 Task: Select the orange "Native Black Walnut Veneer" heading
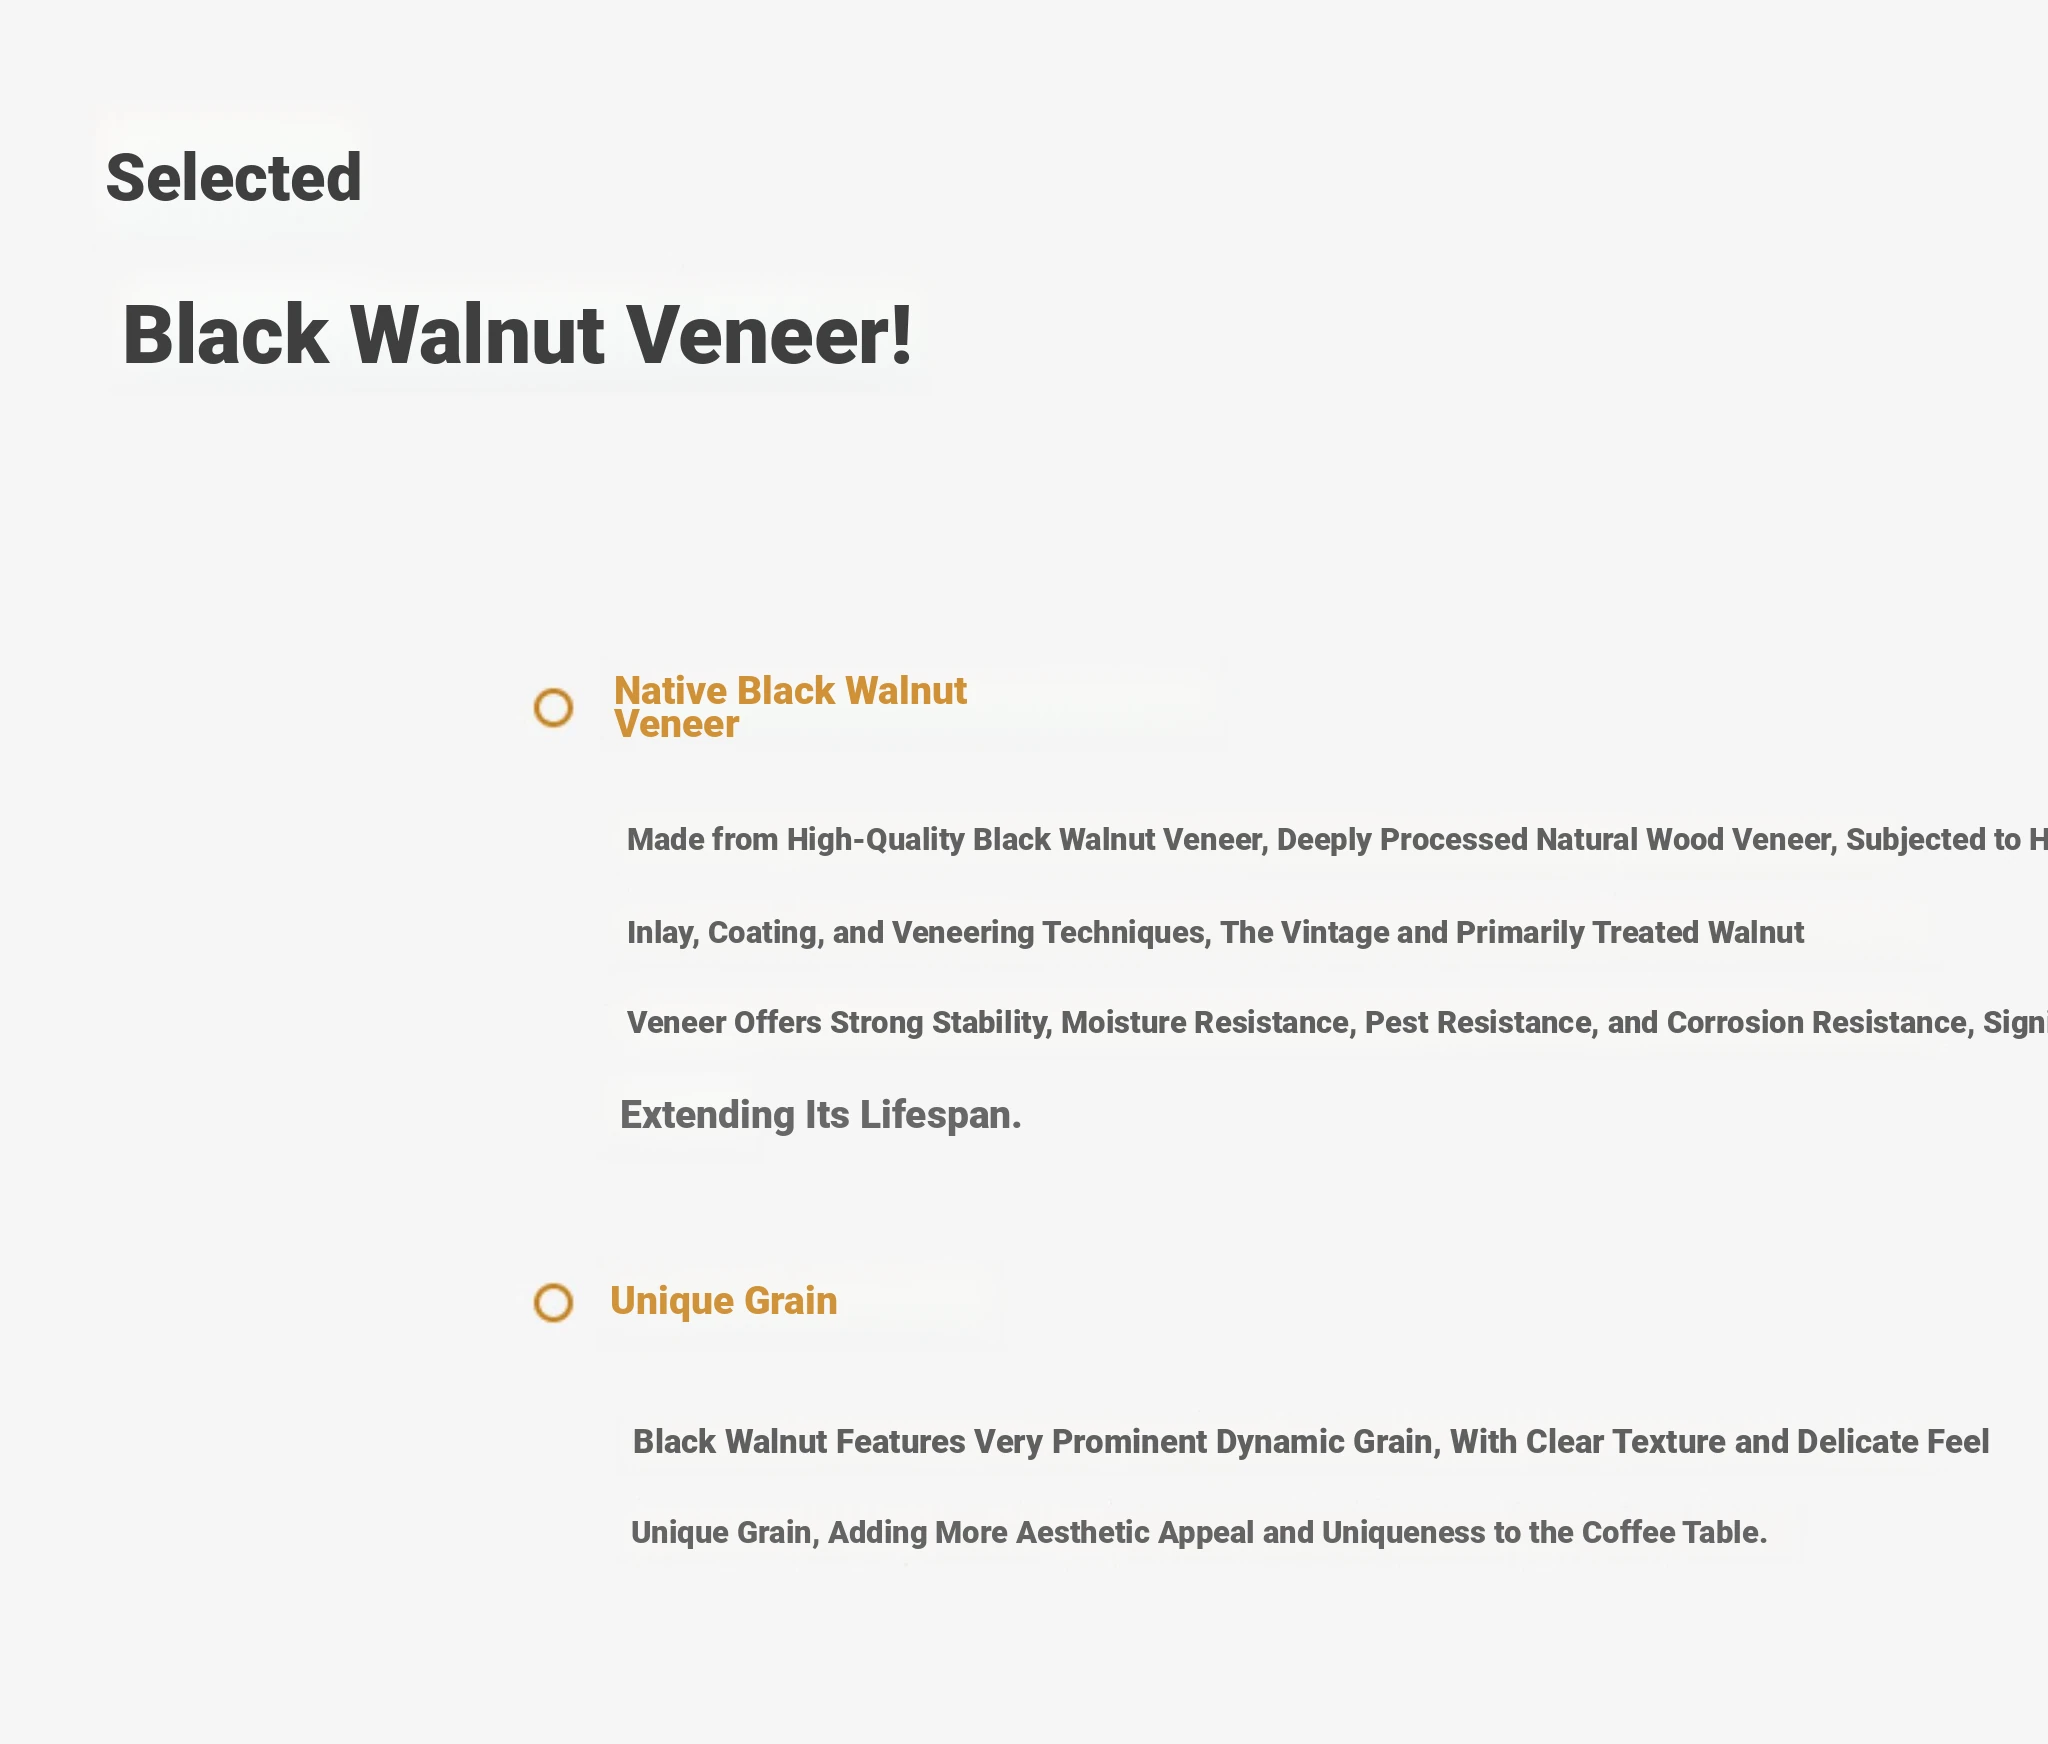[x=790, y=706]
